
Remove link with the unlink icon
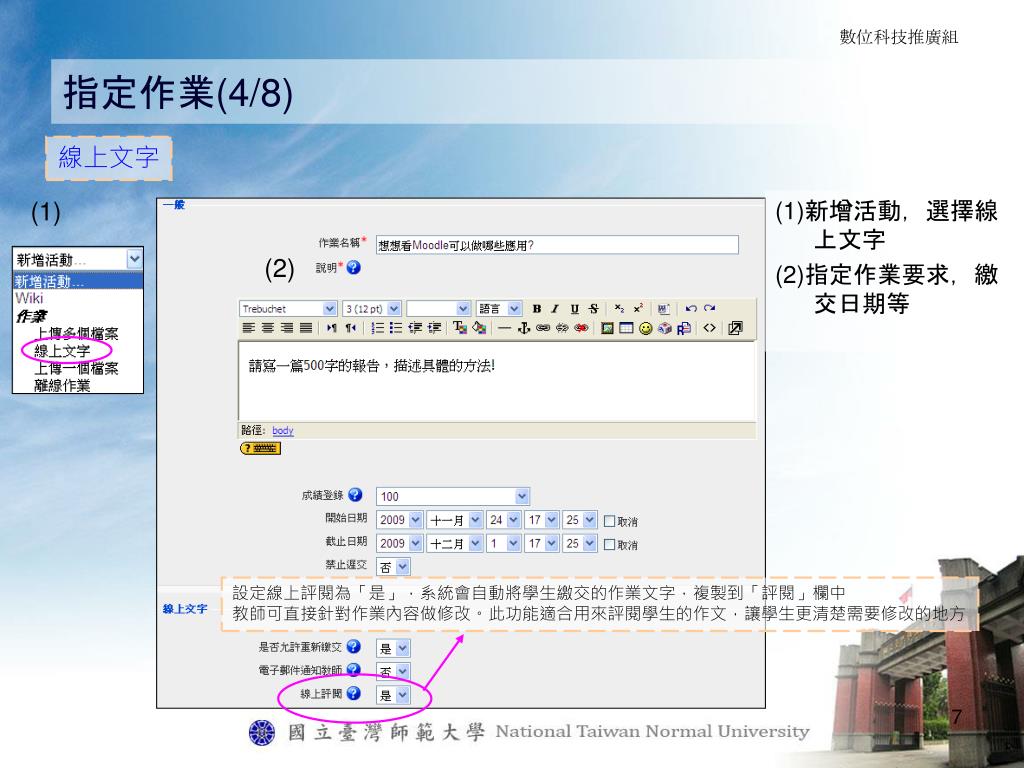pos(562,328)
